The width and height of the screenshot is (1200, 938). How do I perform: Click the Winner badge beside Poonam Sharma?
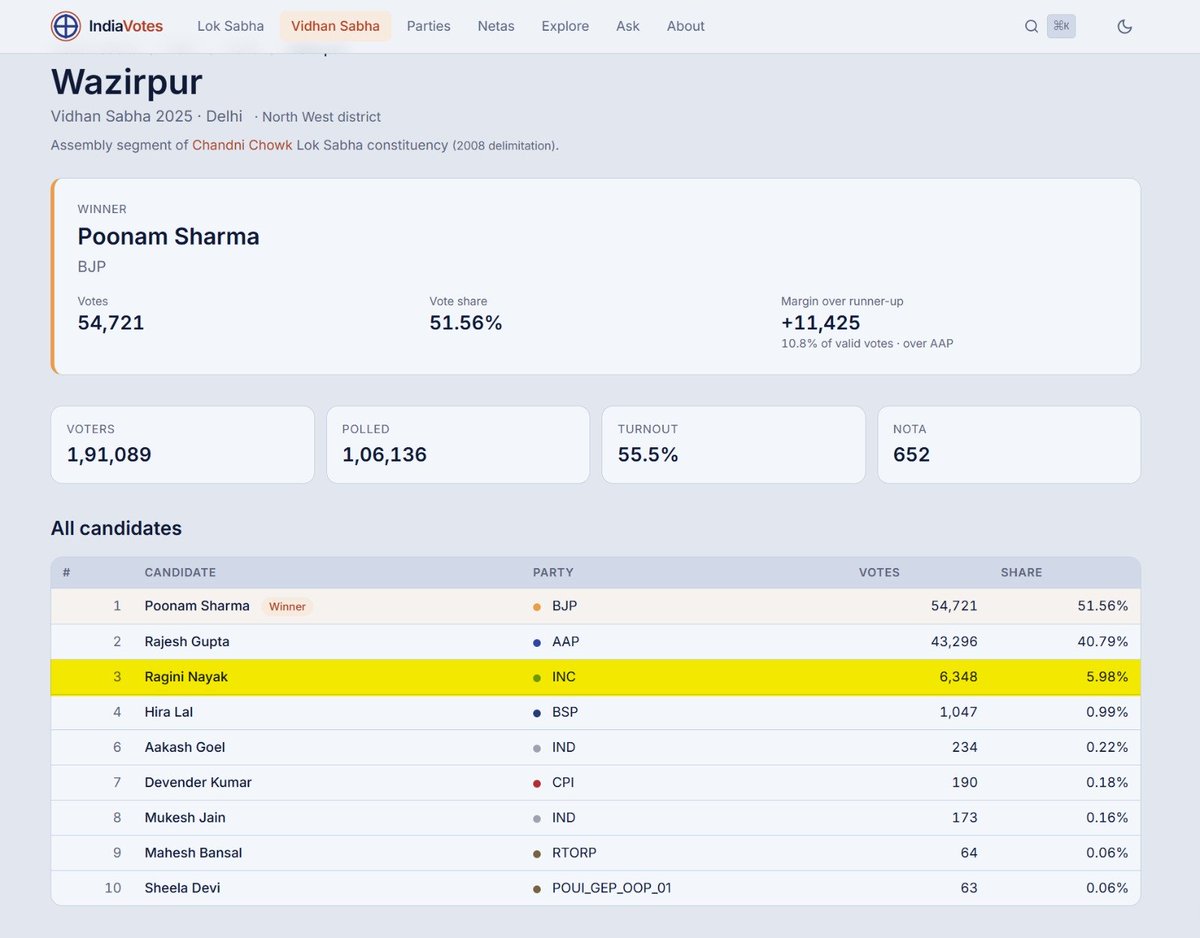[287, 606]
